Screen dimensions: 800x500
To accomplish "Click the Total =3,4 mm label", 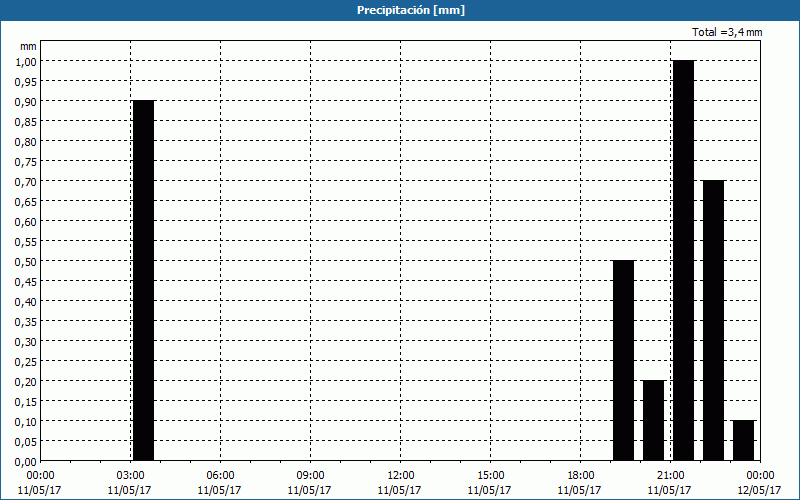I will click(727, 32).
